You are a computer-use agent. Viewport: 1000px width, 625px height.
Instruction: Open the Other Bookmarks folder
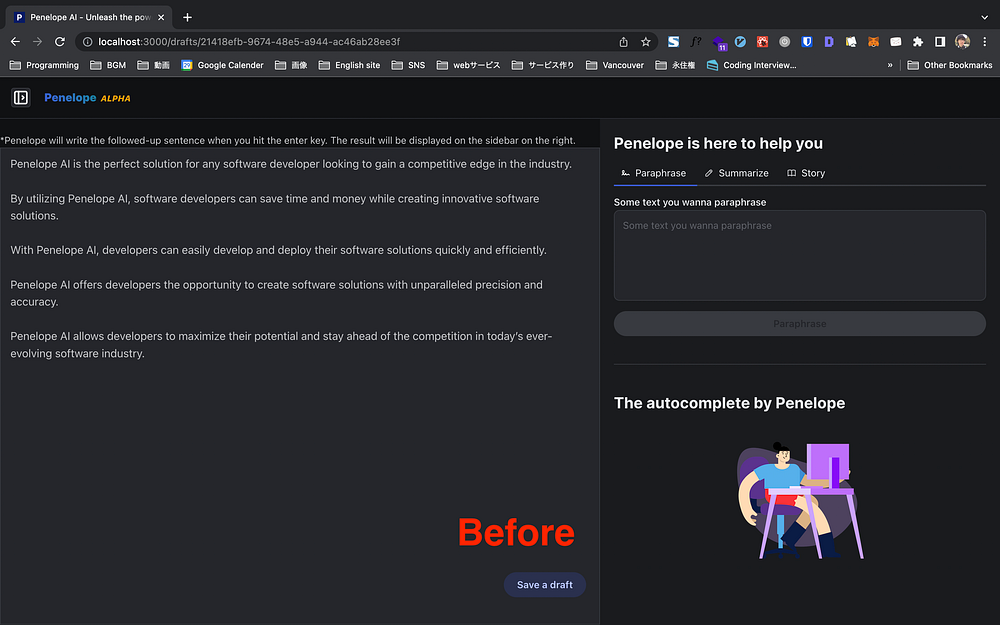950,65
